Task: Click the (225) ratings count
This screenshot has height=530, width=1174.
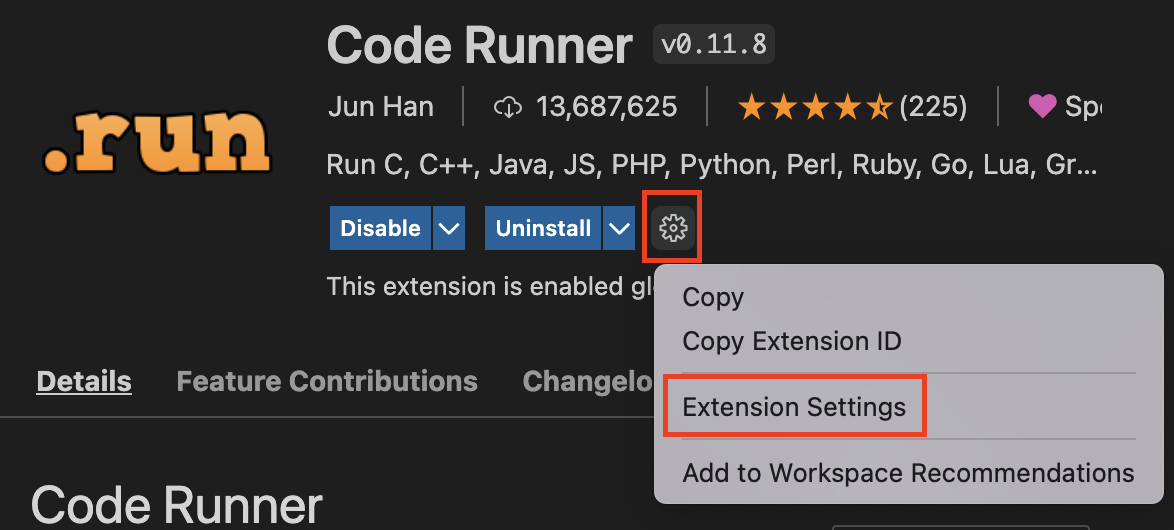Action: pos(933,107)
